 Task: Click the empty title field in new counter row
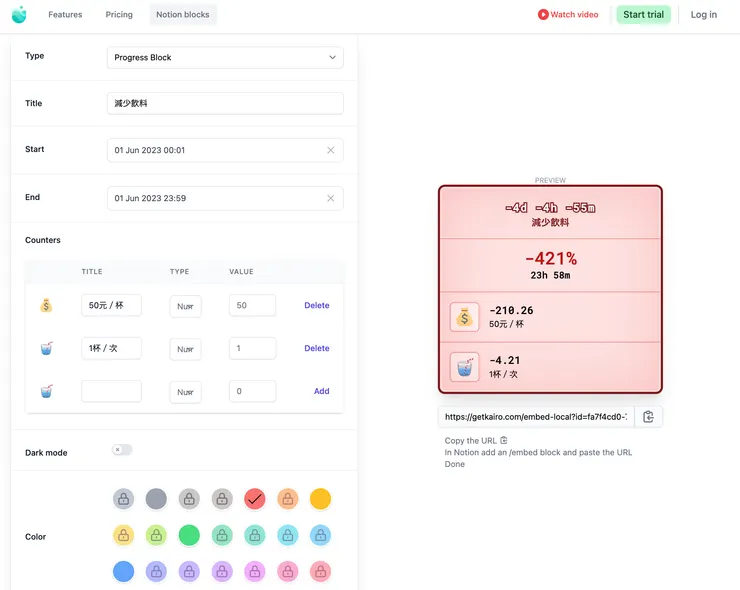[x=111, y=391]
